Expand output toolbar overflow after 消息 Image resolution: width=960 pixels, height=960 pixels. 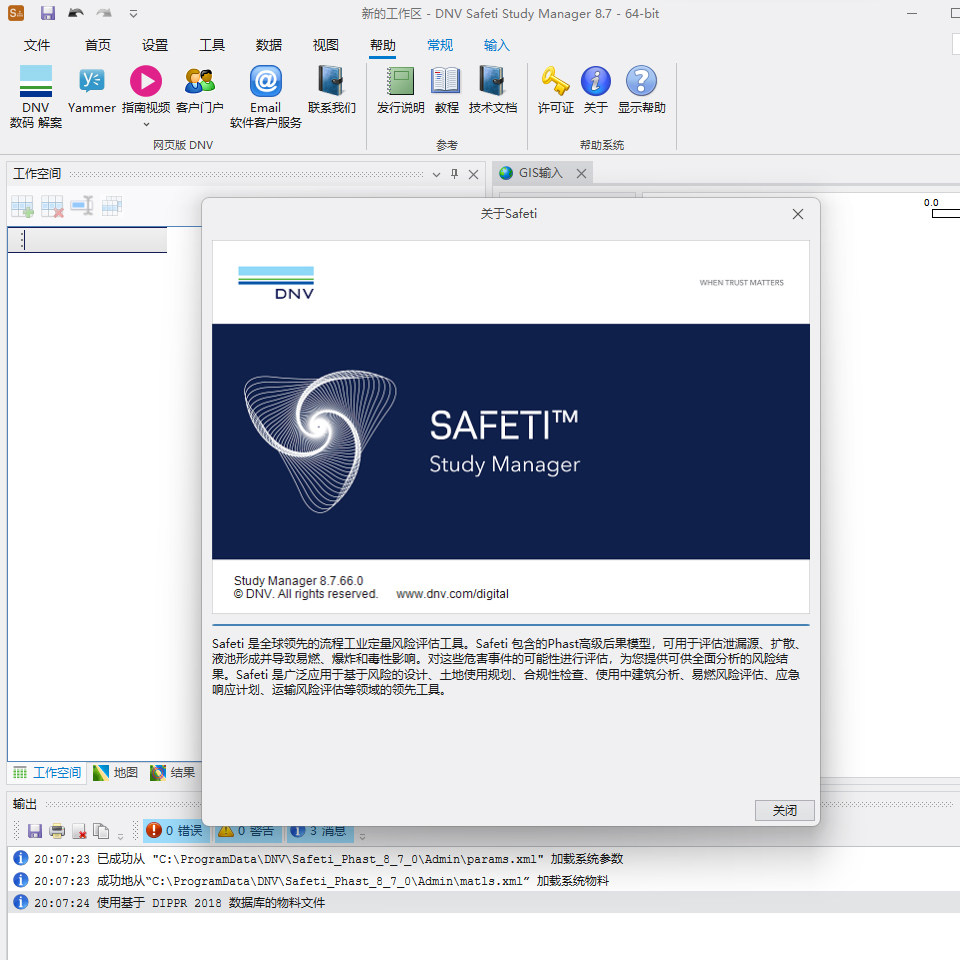pos(362,835)
